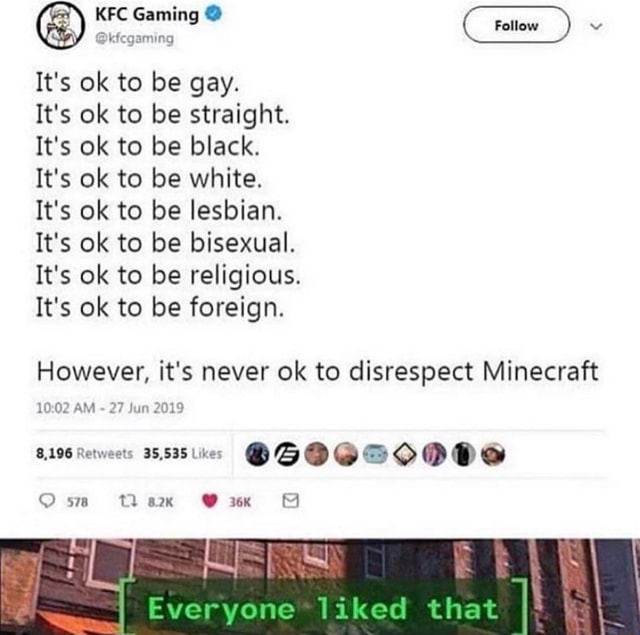Image resolution: width=640 pixels, height=635 pixels.
Task: Click the light blue robot liker avatar
Action: tap(375, 454)
